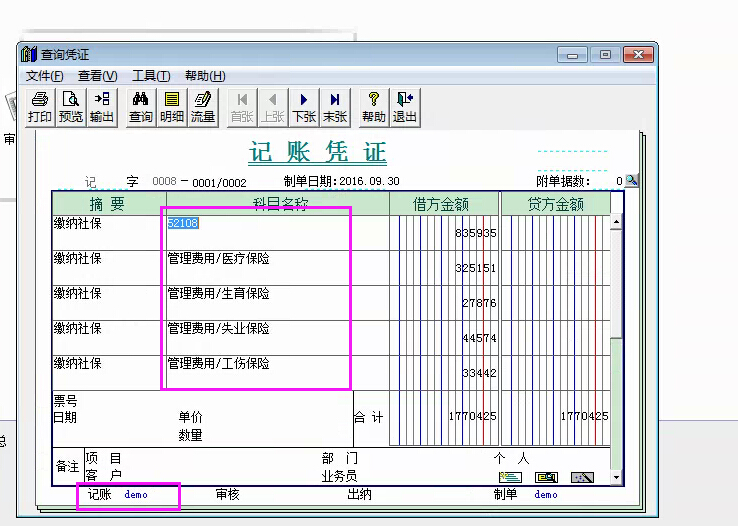Click the rightmost icon under 个人 row
Screen dimensions: 738x526
(x=582, y=478)
